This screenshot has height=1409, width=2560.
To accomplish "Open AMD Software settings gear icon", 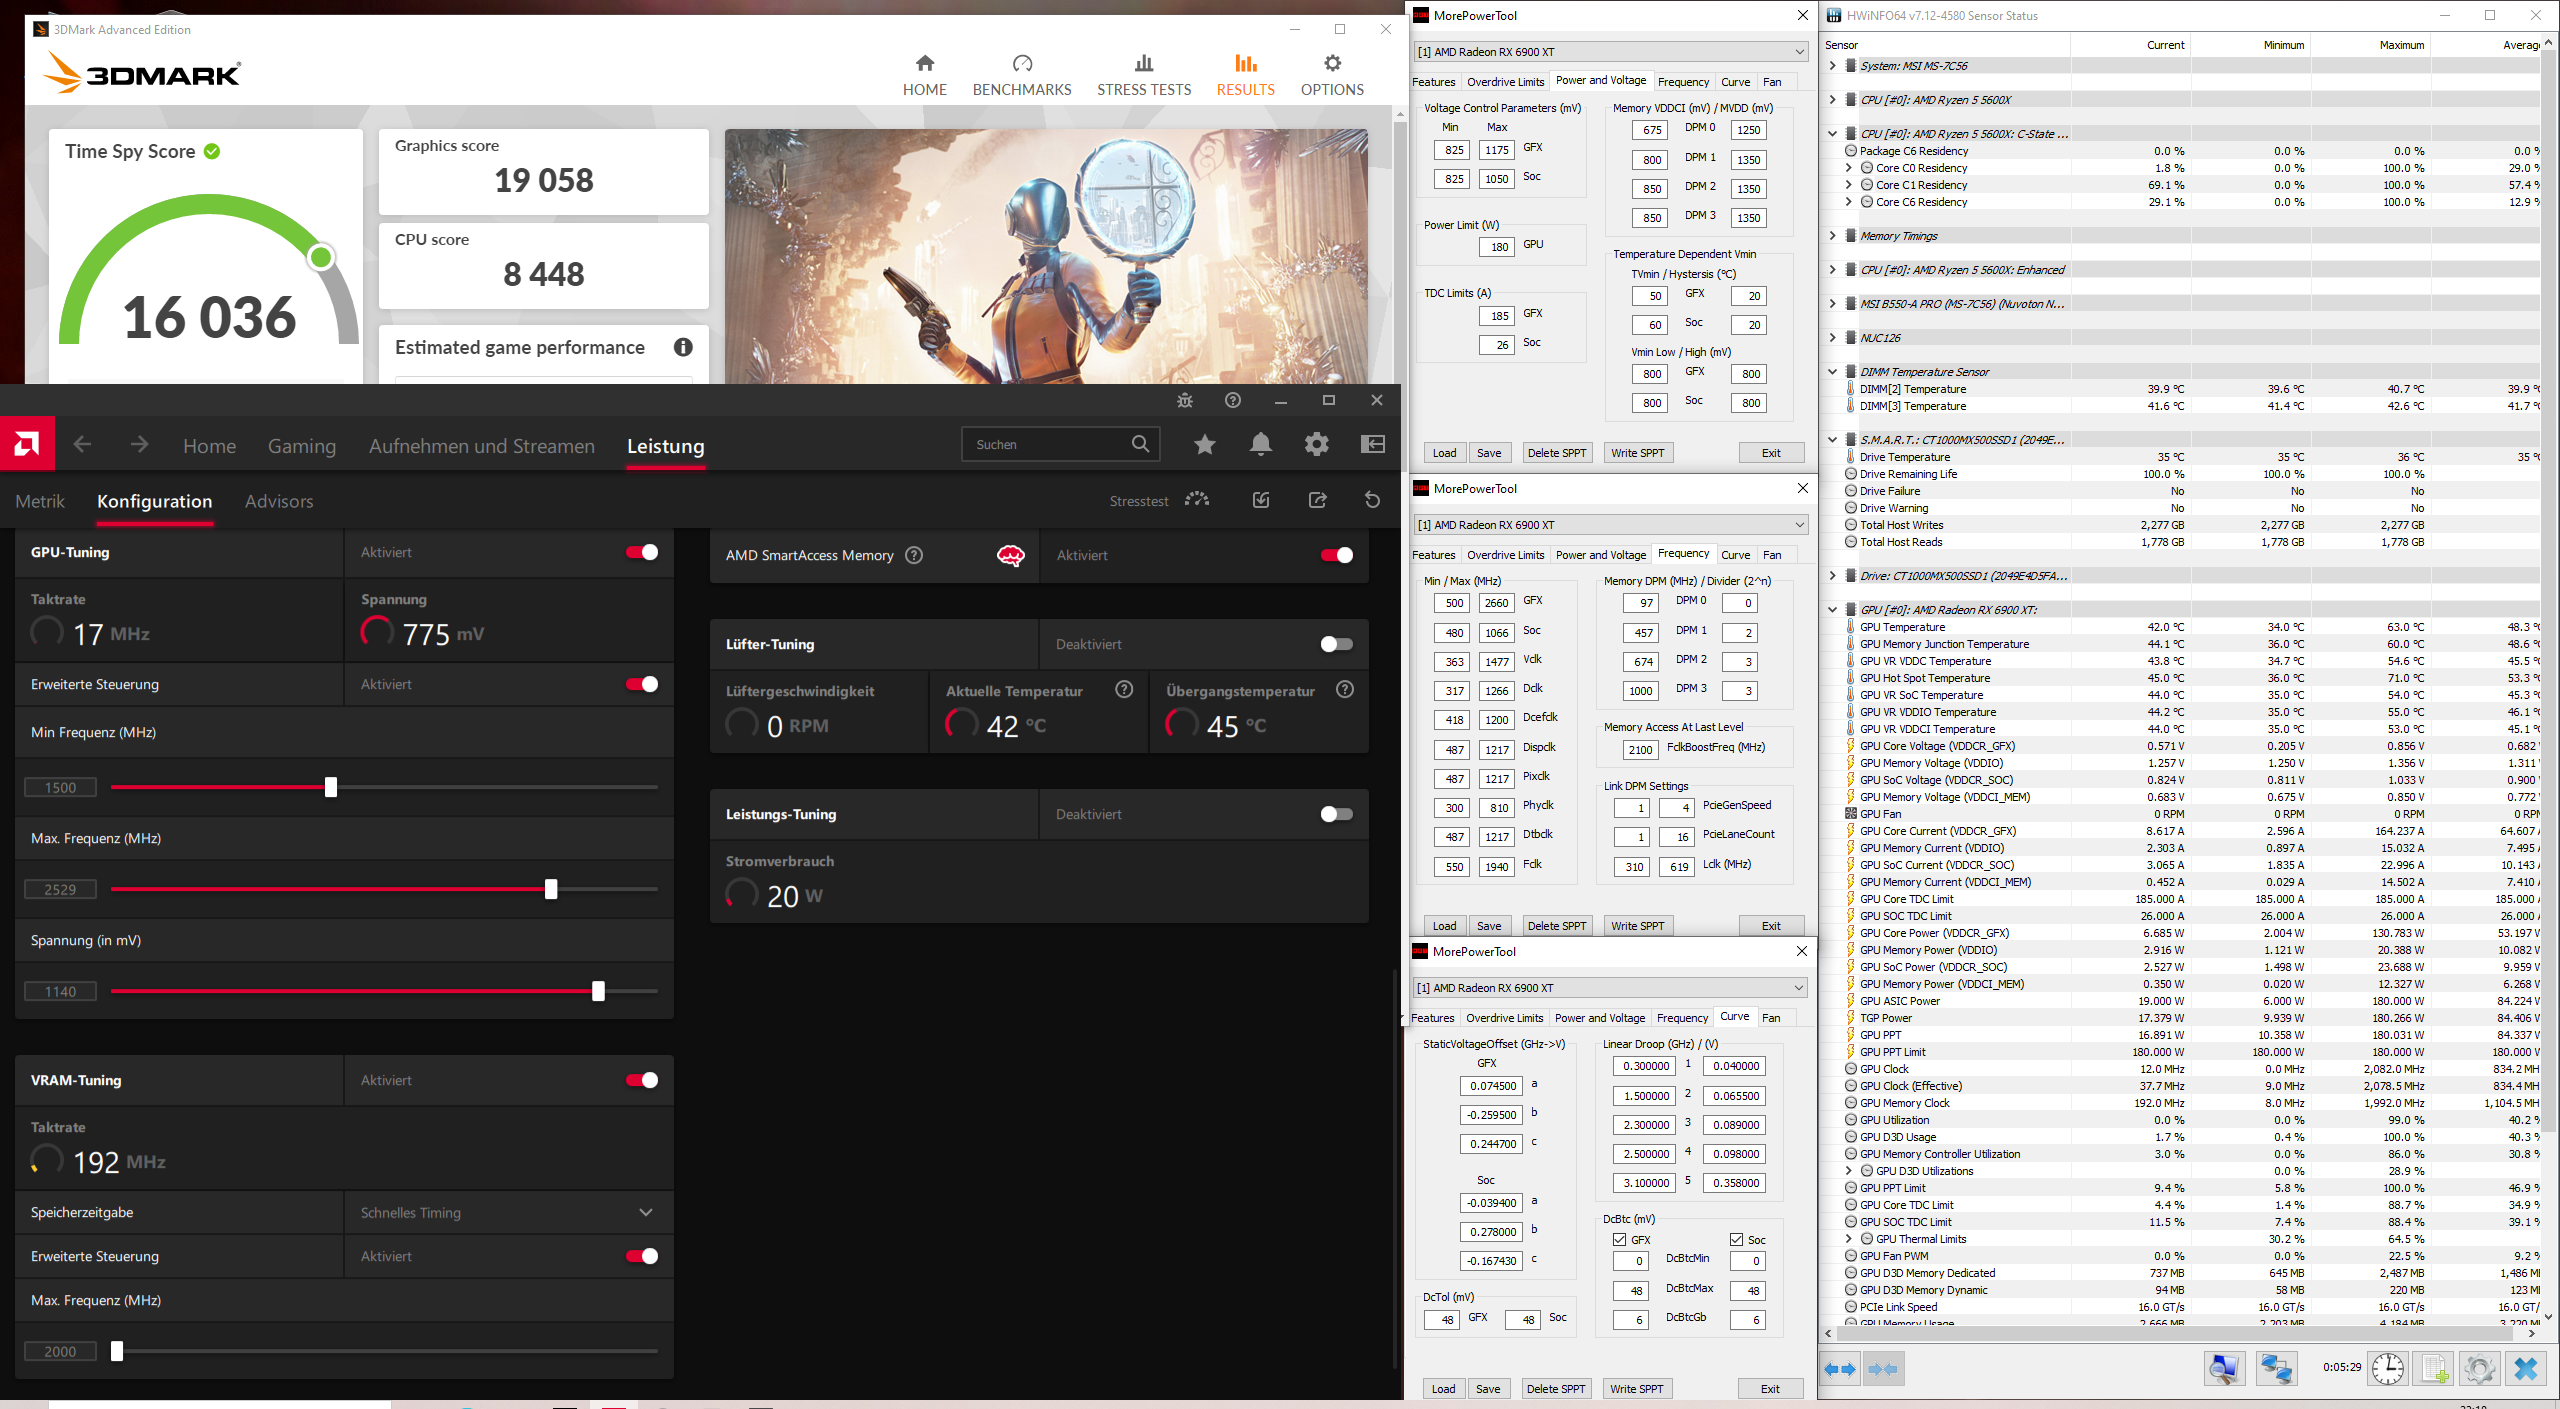I will pos(1316,445).
